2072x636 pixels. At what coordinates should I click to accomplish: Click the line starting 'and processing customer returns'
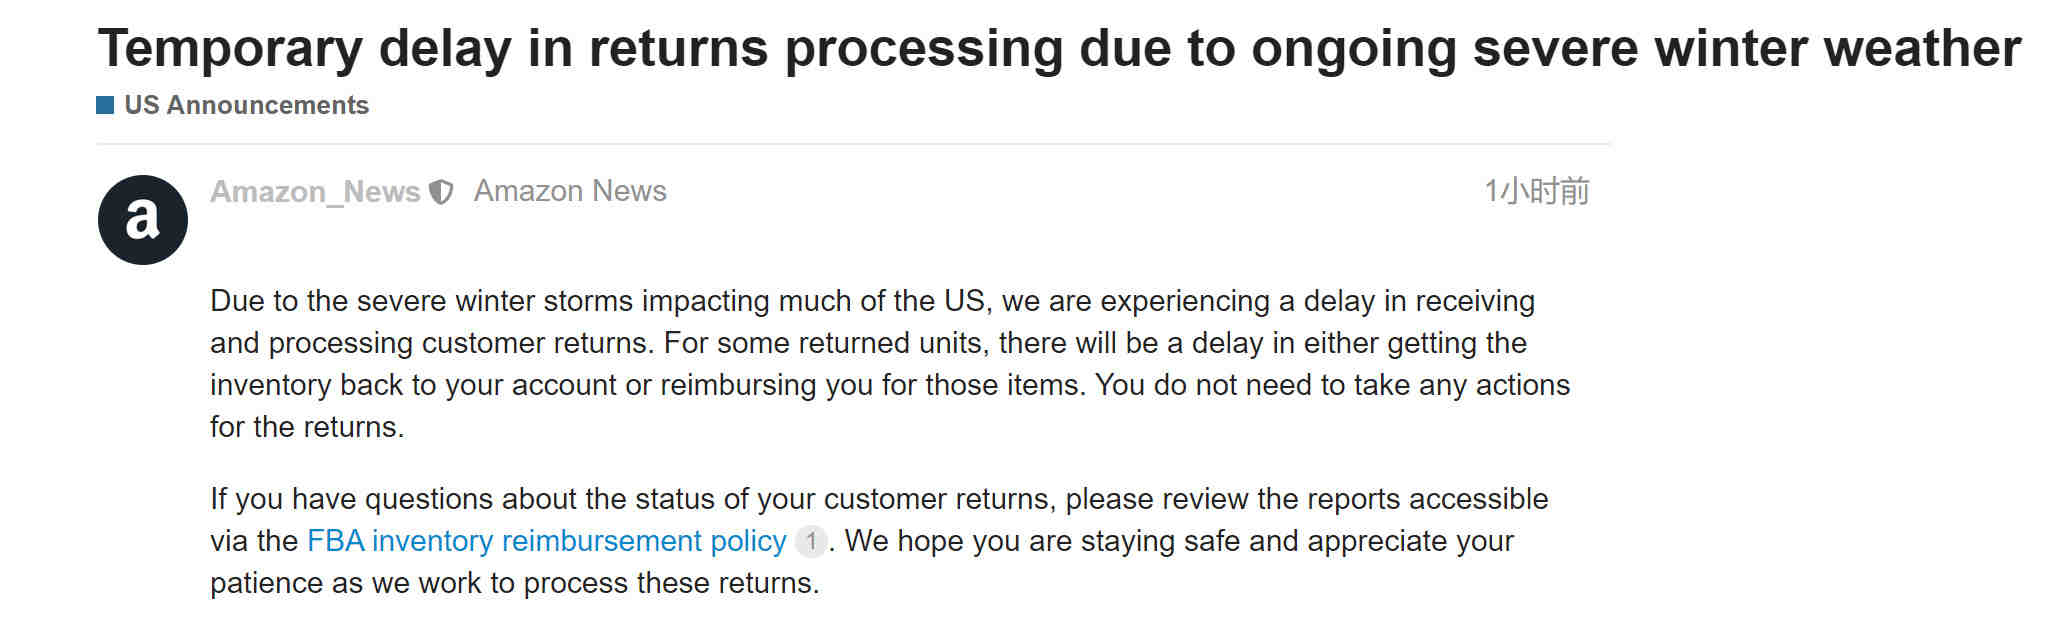868,343
